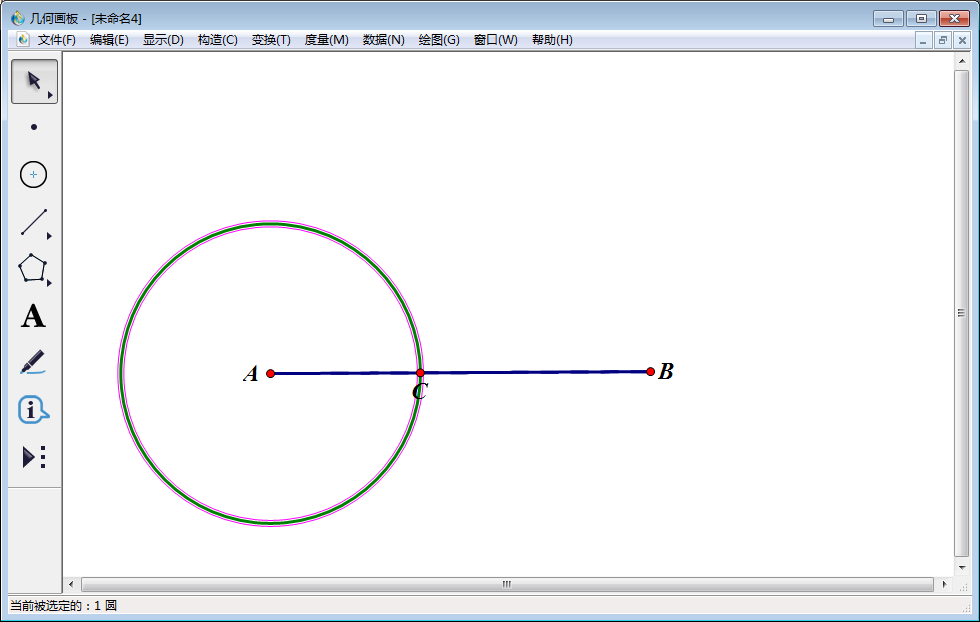Select the Arrow selection tool
The width and height of the screenshot is (980, 622).
tap(34, 81)
